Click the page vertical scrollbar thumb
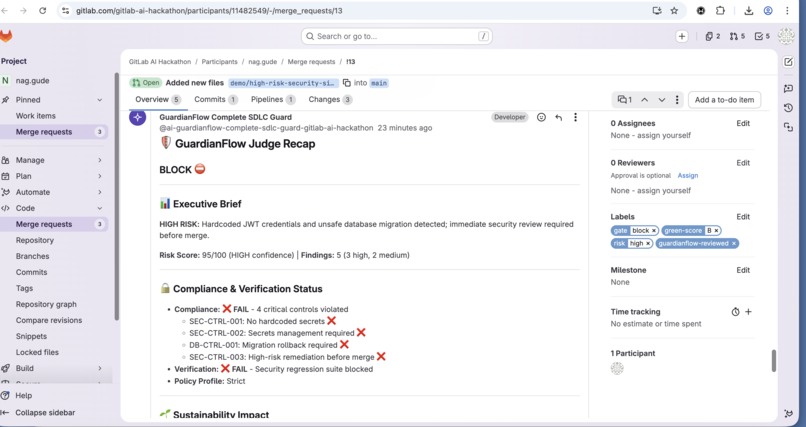This screenshot has height=427, width=806. point(773,361)
